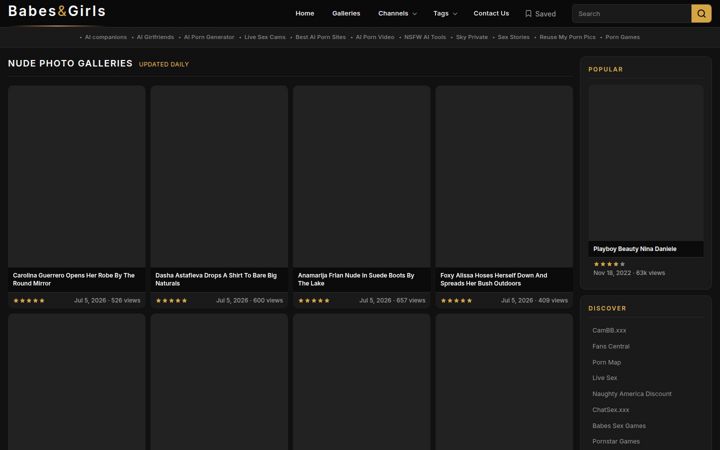The height and width of the screenshot is (450, 720).
Task: Click the 'Nov 18, 2022 · 63k views' text
Action: pyautogui.click(x=629, y=273)
